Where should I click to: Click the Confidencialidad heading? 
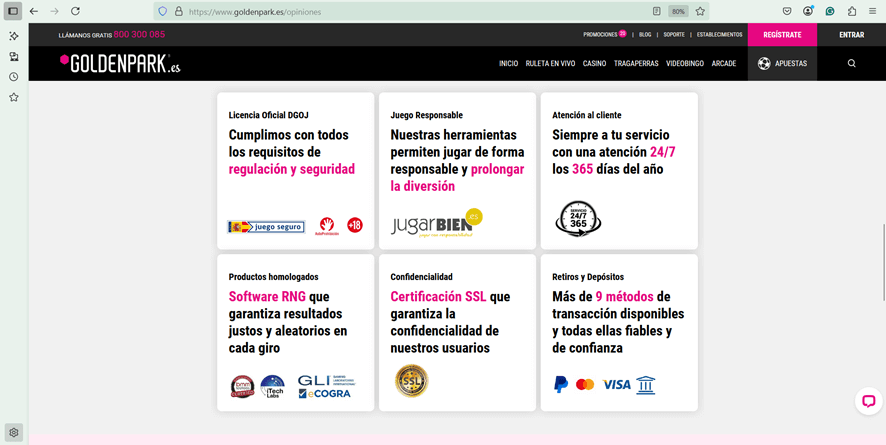pyautogui.click(x=422, y=277)
